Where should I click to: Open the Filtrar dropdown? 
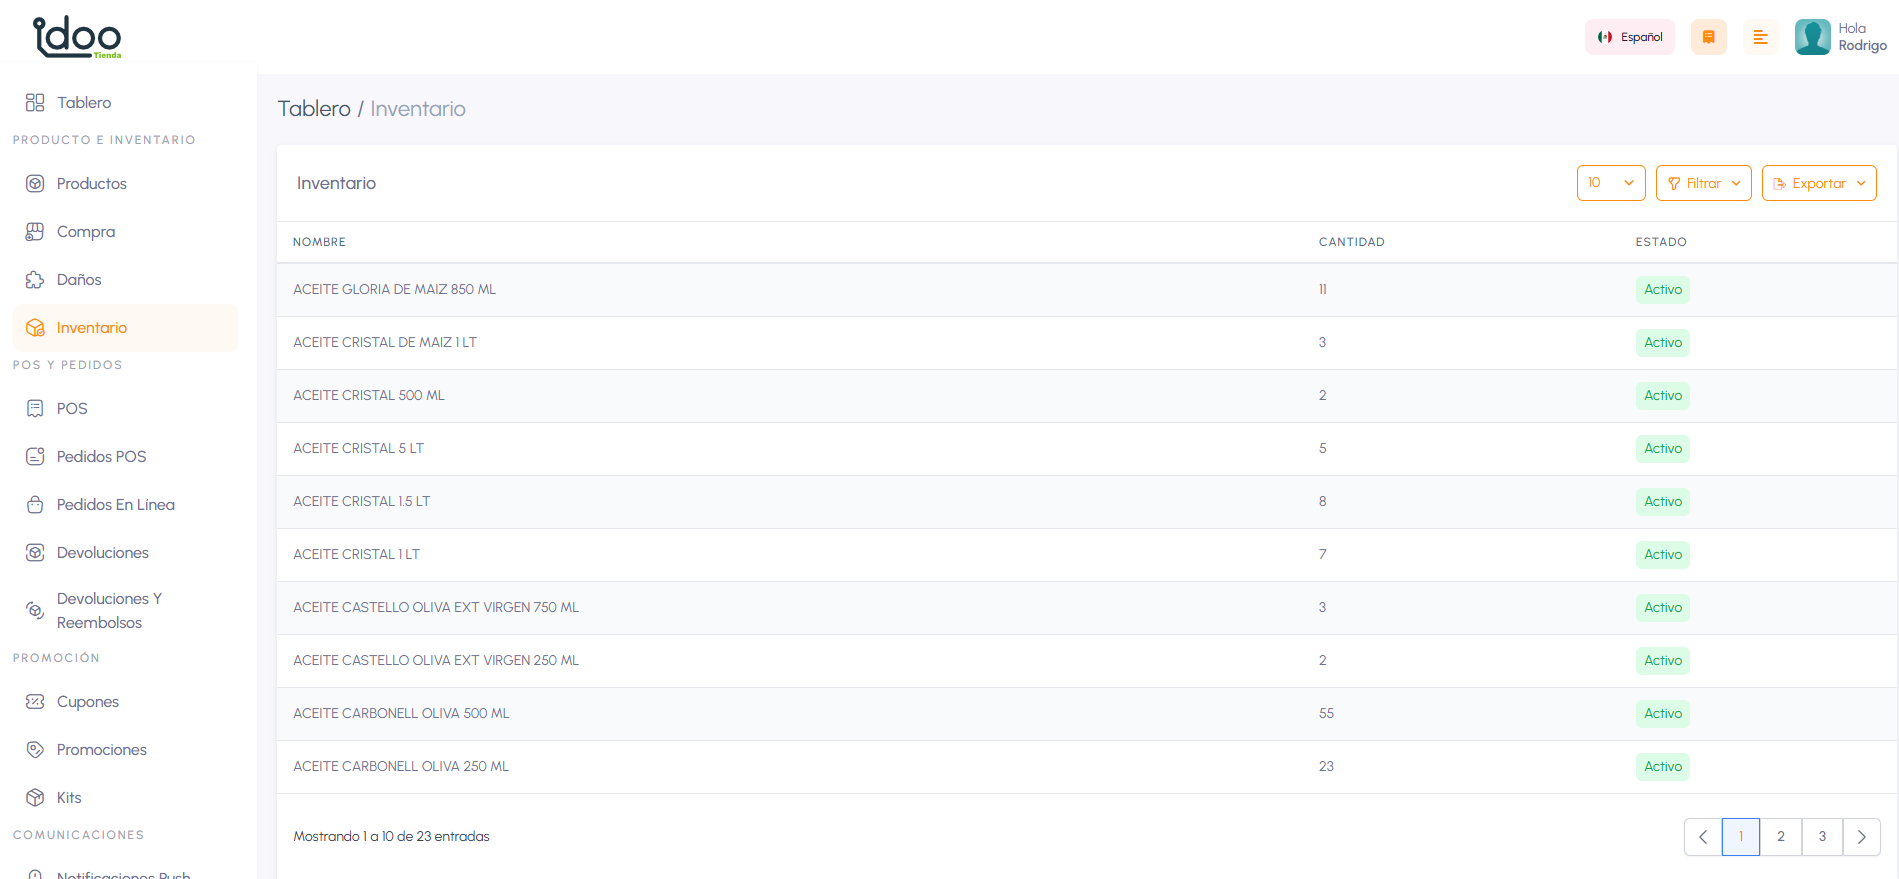pos(1703,183)
